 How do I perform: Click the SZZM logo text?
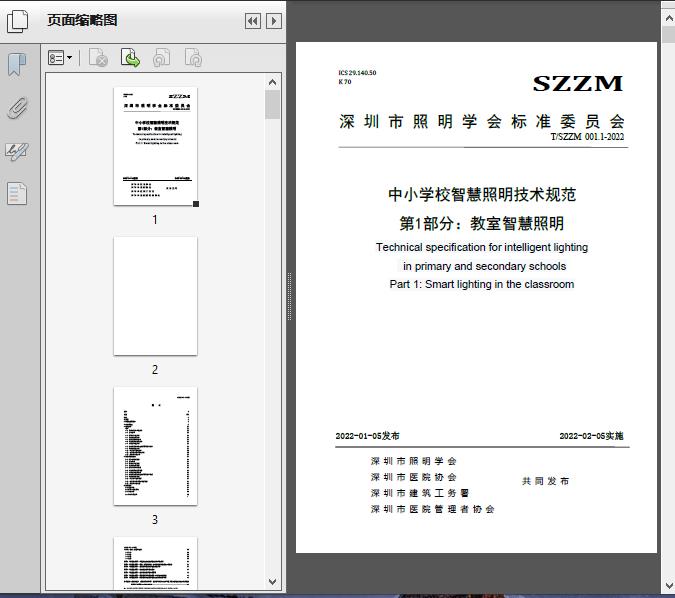578,84
